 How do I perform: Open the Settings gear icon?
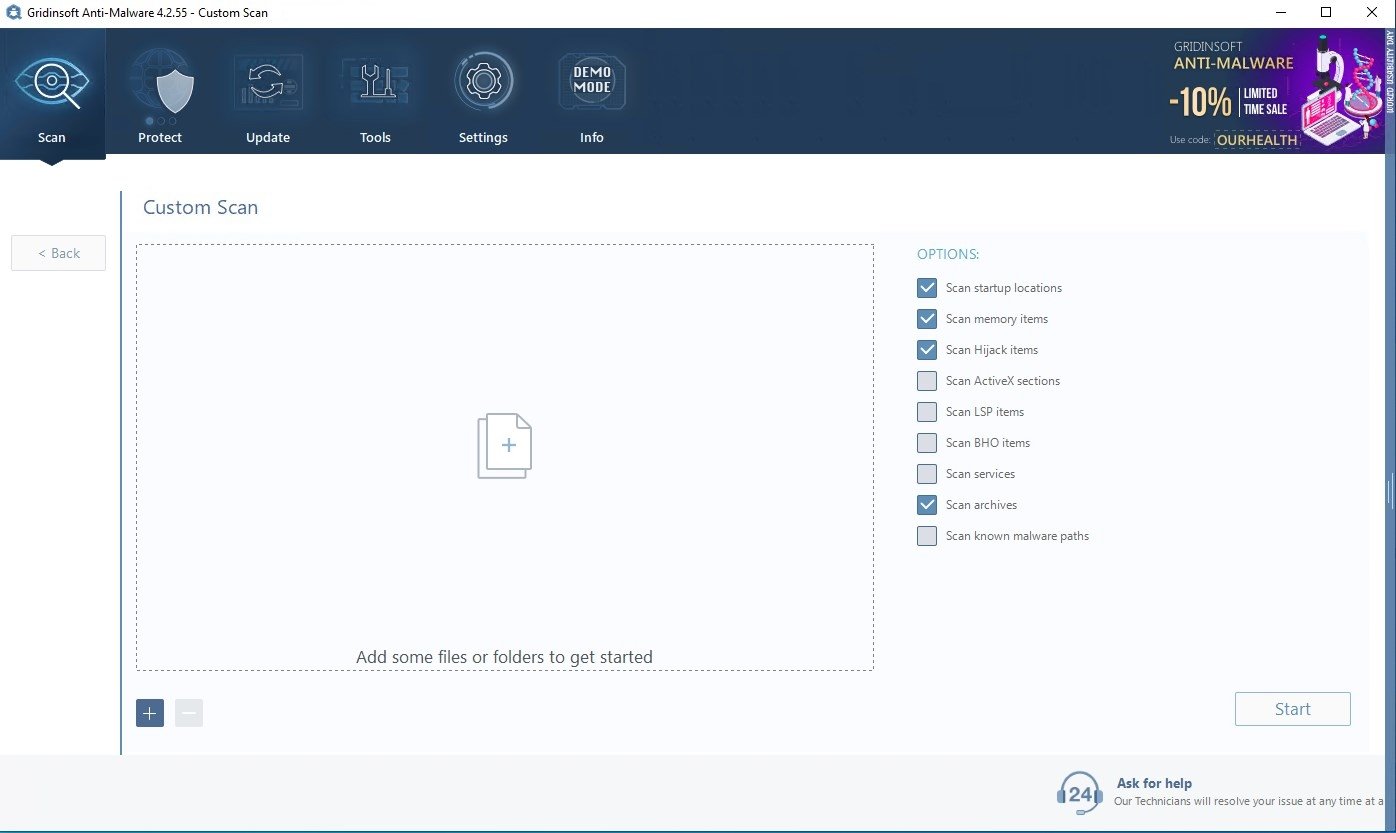[x=483, y=82]
